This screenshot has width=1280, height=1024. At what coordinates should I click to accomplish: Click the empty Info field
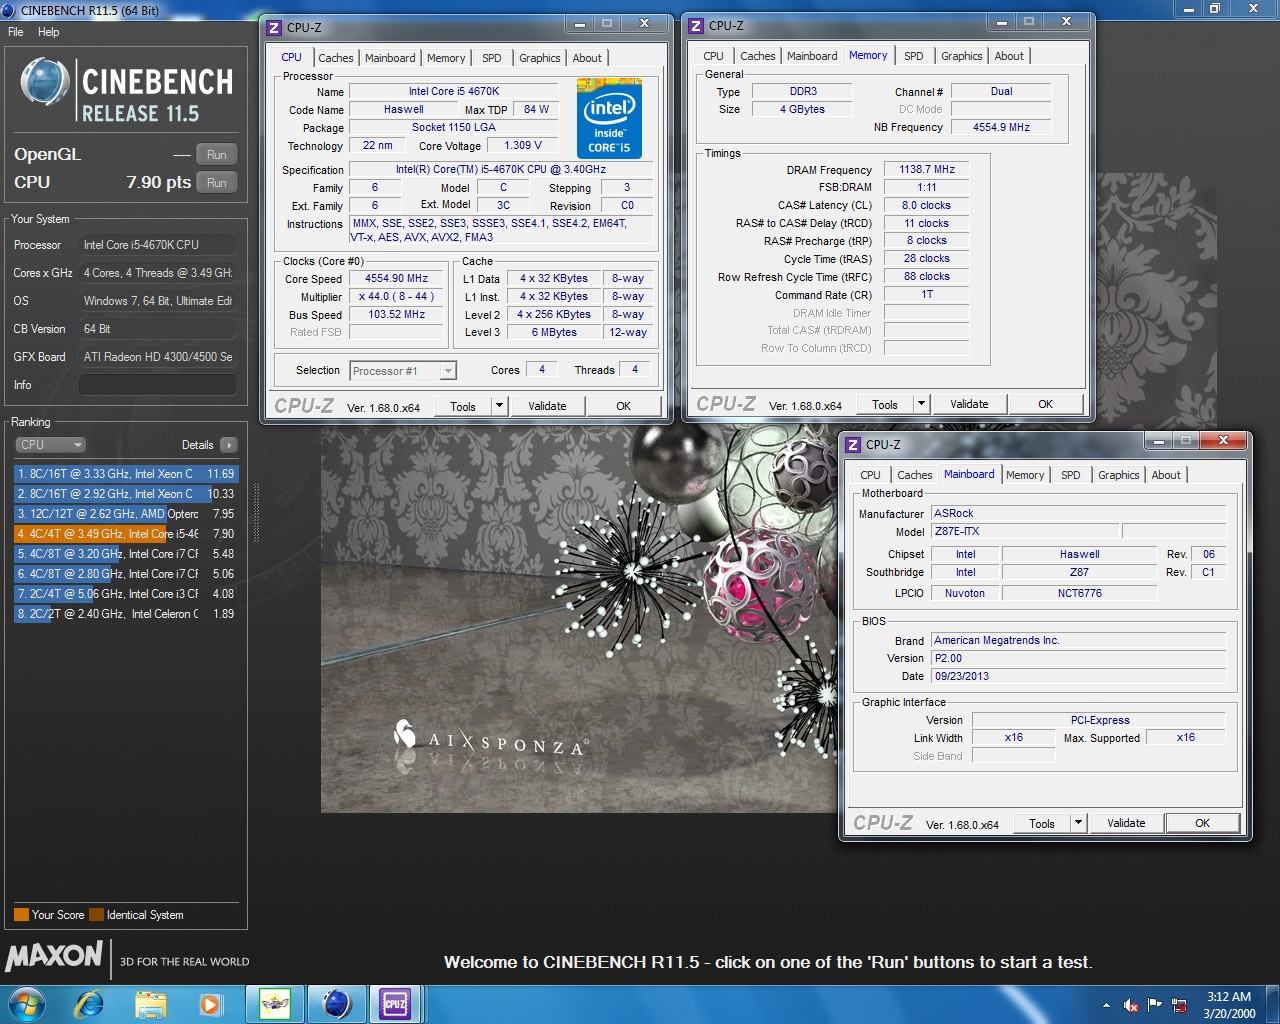tap(158, 385)
